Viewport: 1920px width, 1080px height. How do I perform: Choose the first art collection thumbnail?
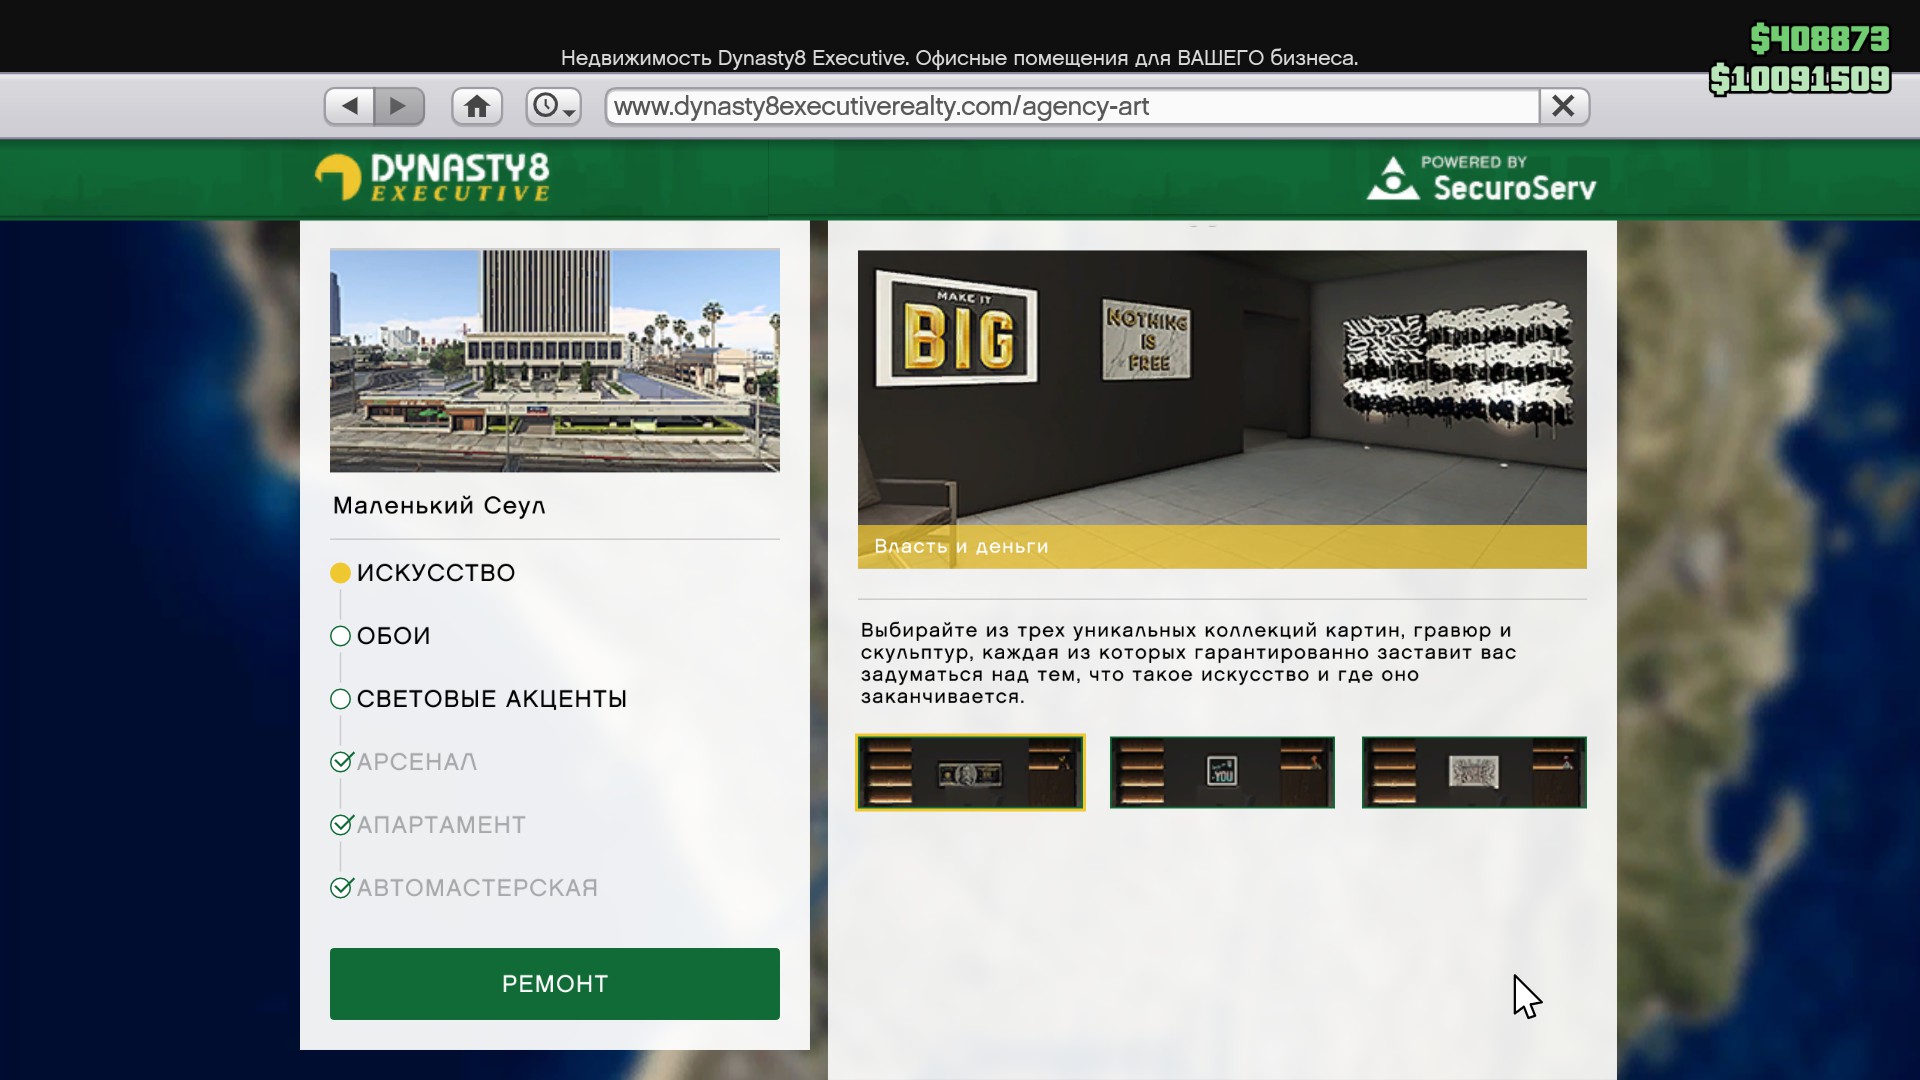pos(970,773)
